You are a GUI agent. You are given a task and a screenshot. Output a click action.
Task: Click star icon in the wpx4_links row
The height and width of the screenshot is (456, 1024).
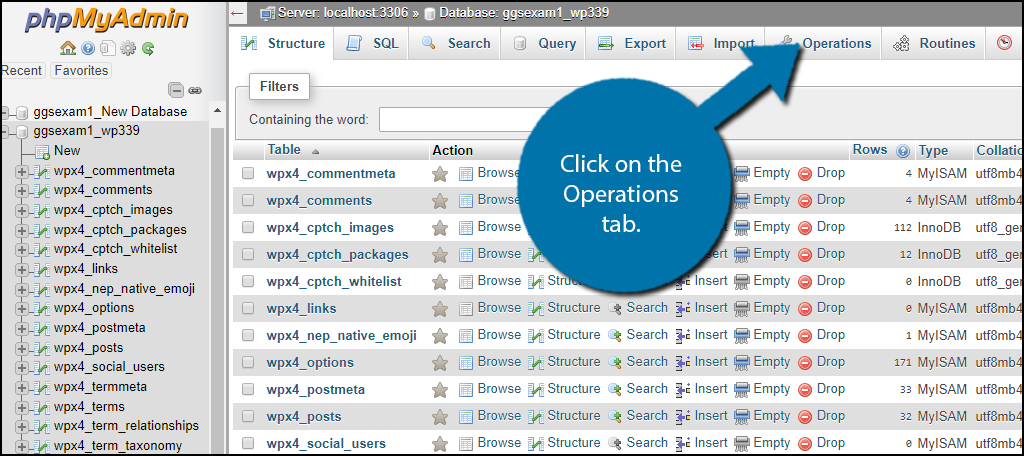click(440, 308)
